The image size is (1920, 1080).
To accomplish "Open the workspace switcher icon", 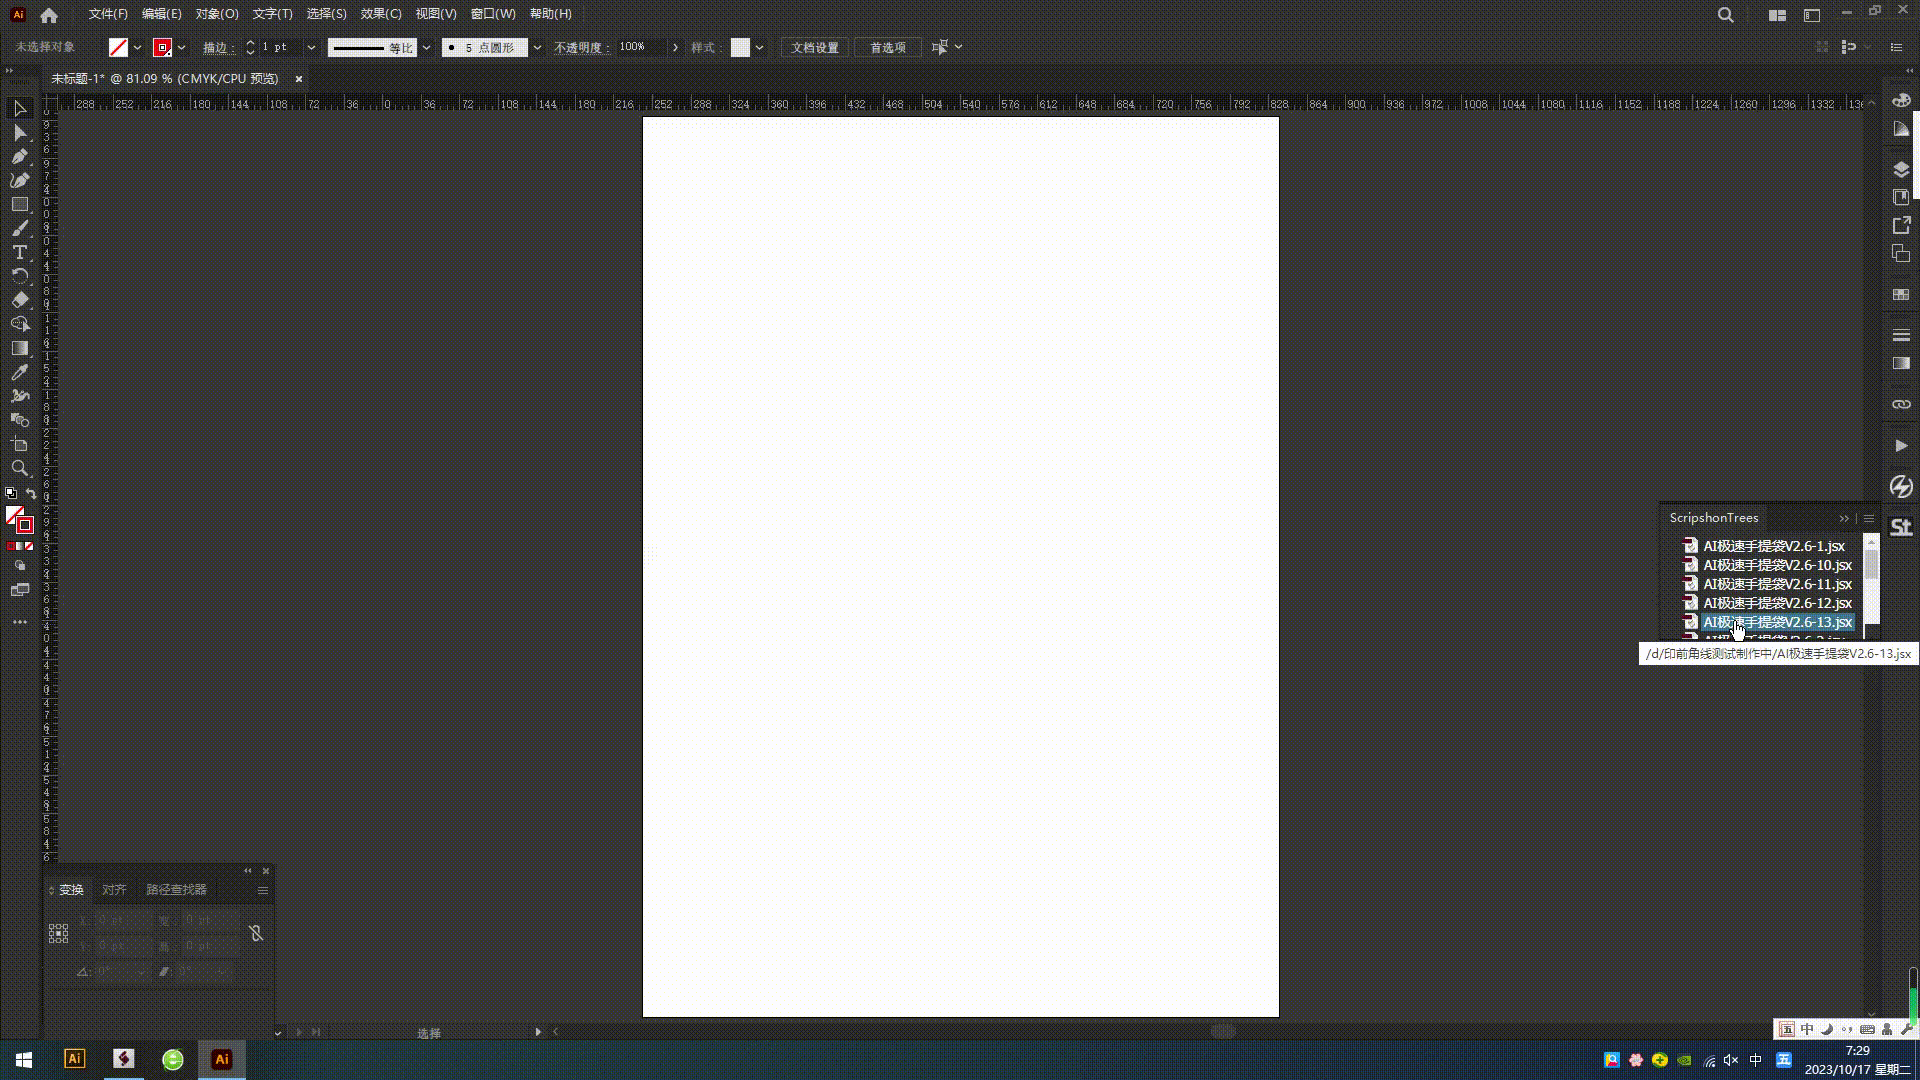I will [1777, 15].
